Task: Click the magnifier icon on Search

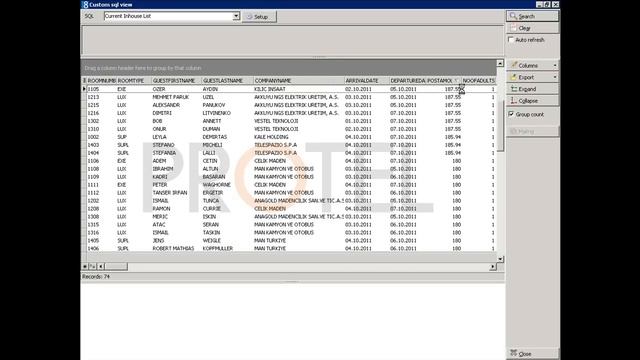Action: click(x=513, y=16)
